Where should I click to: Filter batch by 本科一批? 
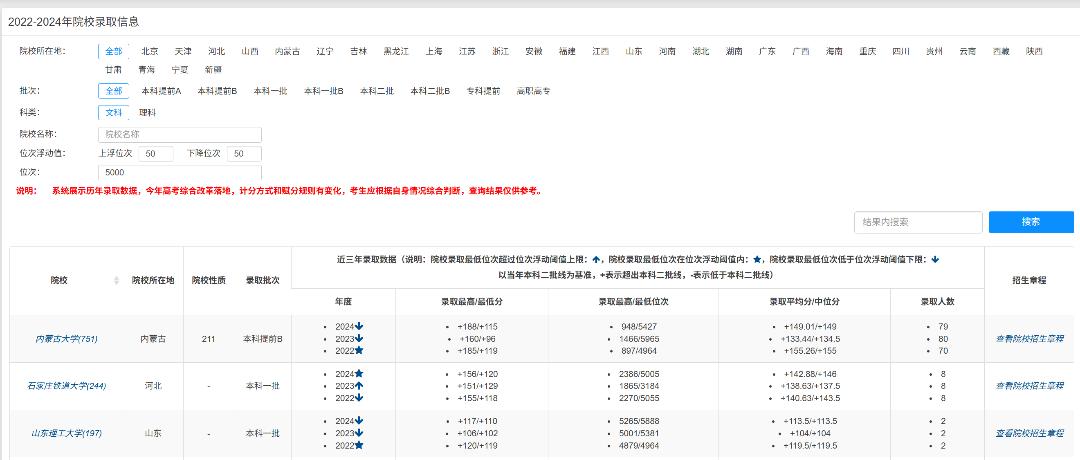point(268,91)
